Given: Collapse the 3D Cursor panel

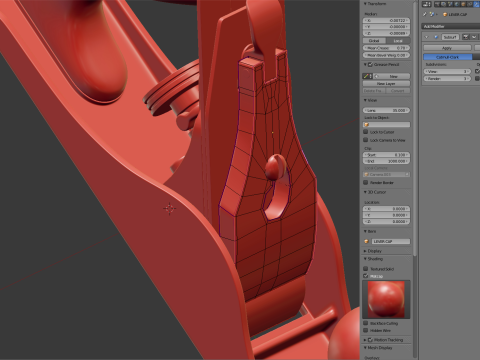Looking at the screenshot, I should (x=365, y=192).
